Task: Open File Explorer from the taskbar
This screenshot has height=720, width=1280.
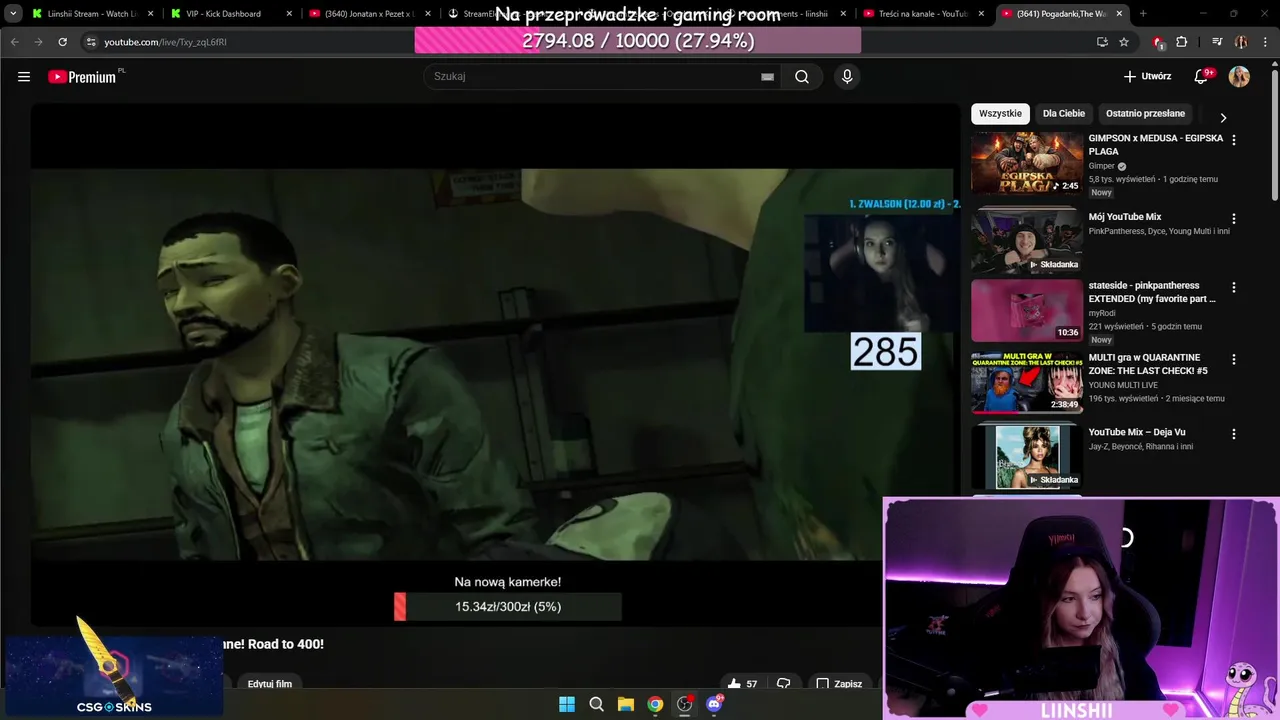Action: point(626,704)
